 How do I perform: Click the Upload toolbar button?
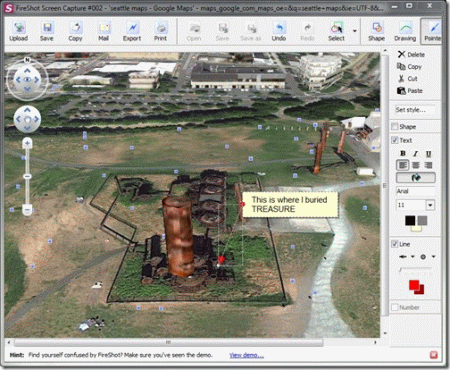pos(19,32)
